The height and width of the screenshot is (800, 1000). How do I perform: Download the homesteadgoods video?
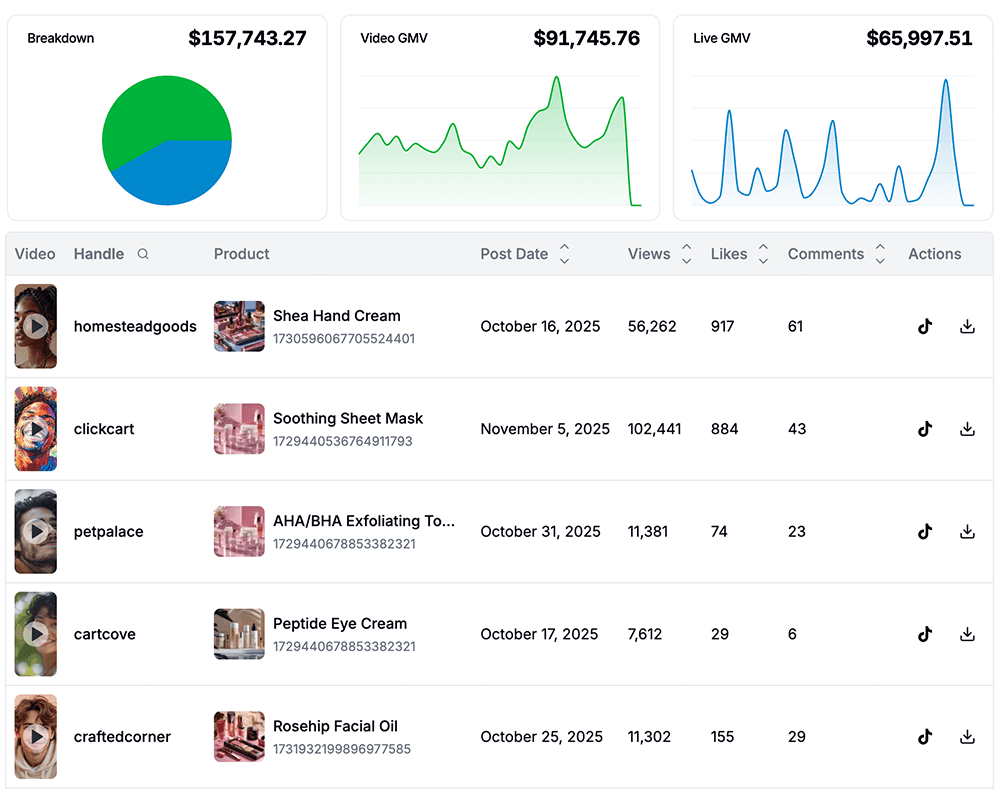point(967,326)
